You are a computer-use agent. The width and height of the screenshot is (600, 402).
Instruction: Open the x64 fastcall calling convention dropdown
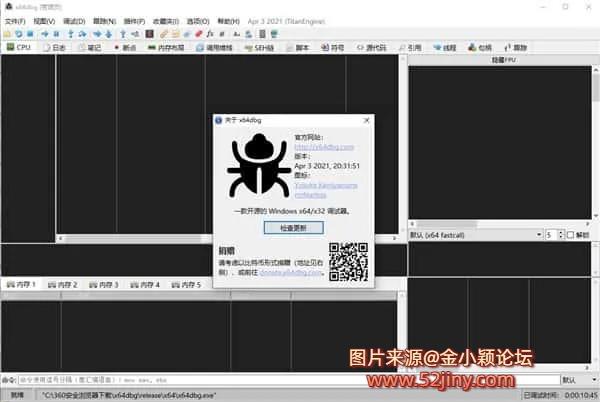[x=476, y=235]
